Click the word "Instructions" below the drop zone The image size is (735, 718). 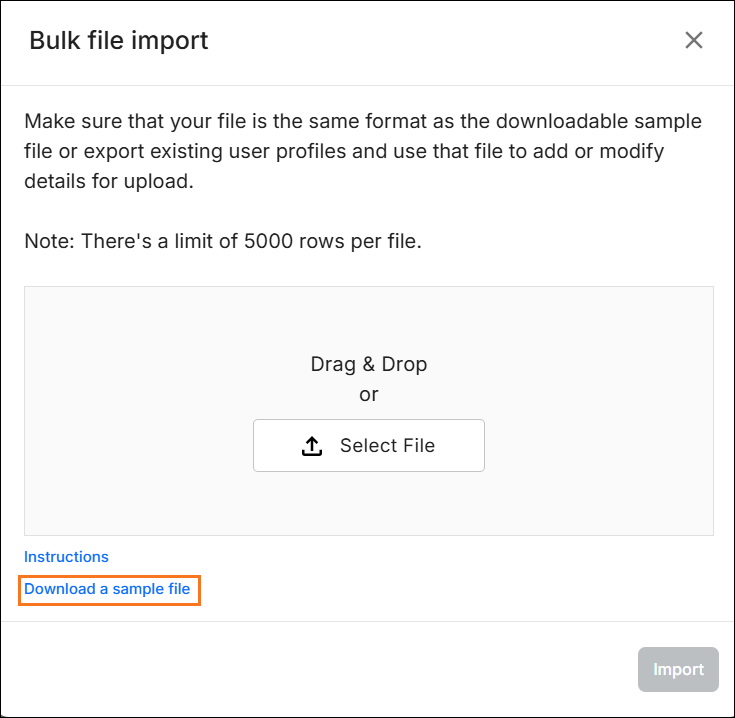66,557
